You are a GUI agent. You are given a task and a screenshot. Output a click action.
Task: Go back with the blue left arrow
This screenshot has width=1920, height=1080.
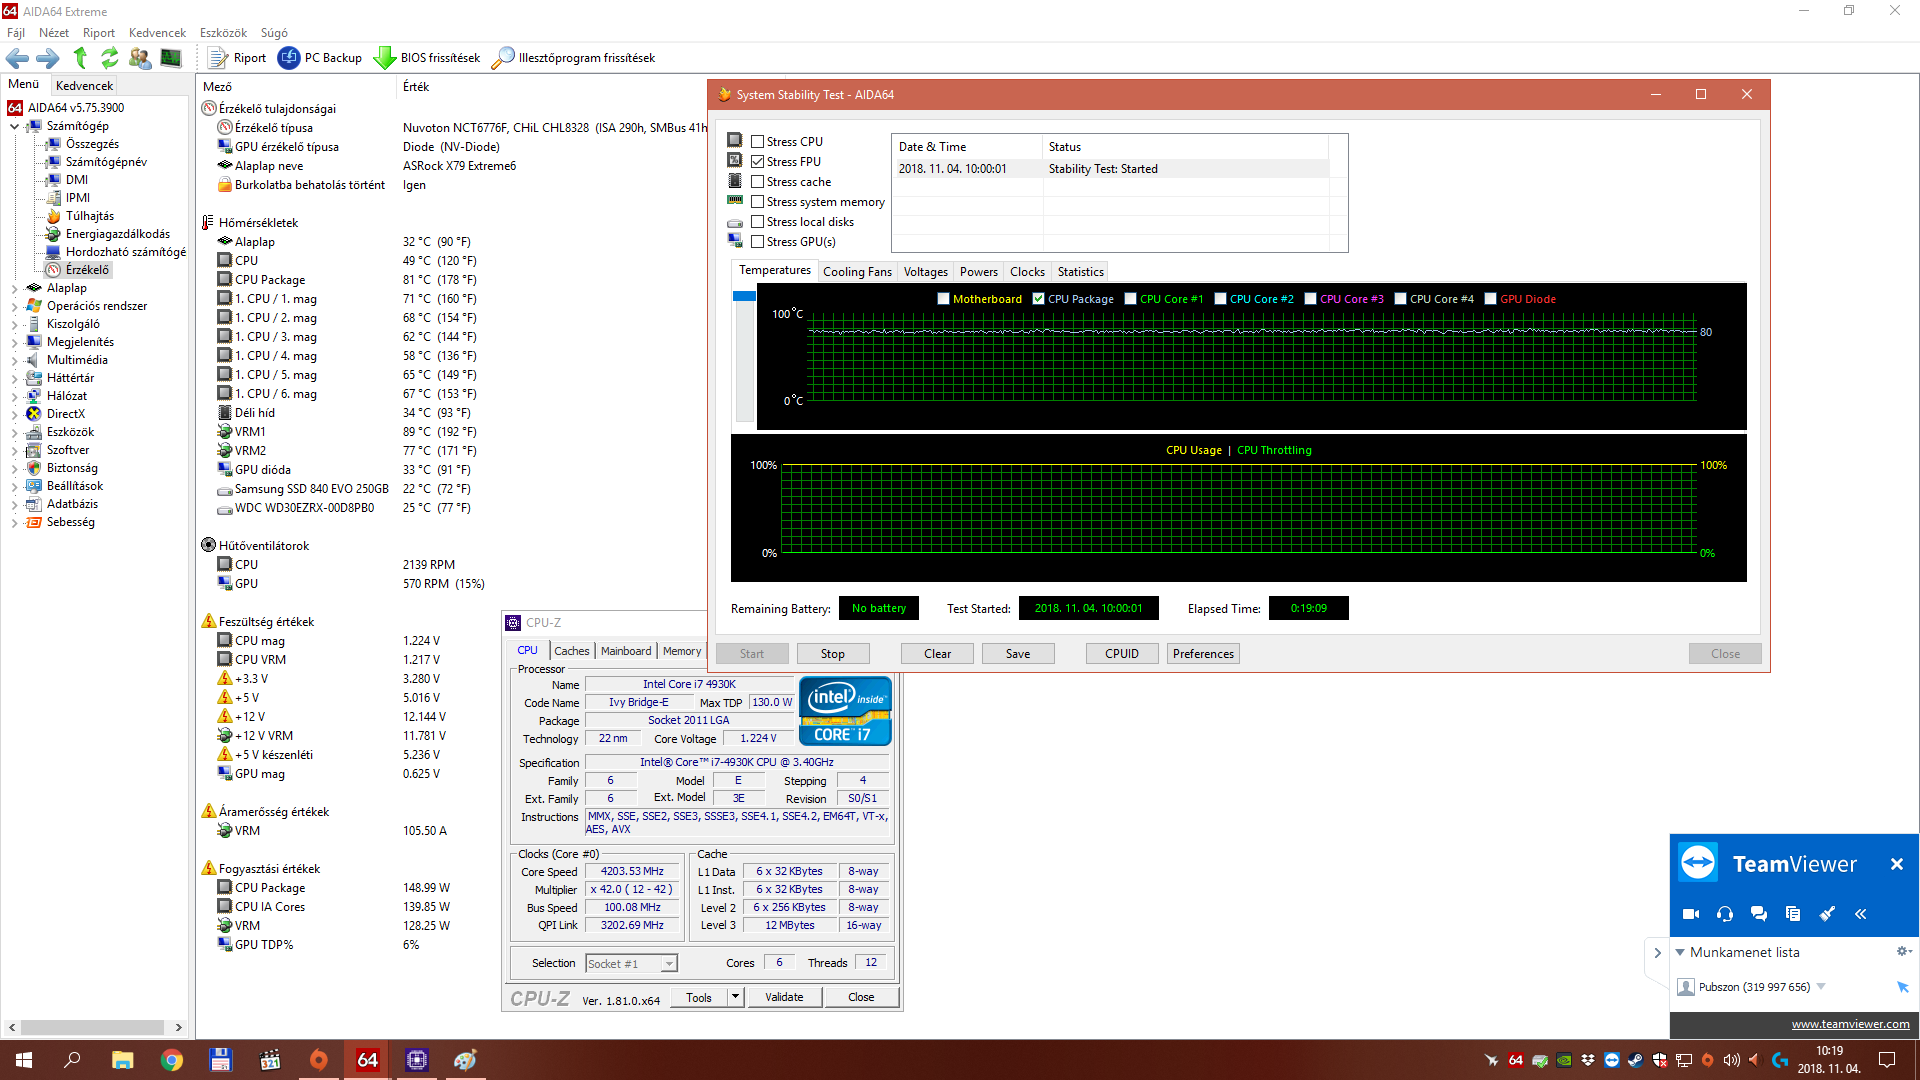point(17,58)
